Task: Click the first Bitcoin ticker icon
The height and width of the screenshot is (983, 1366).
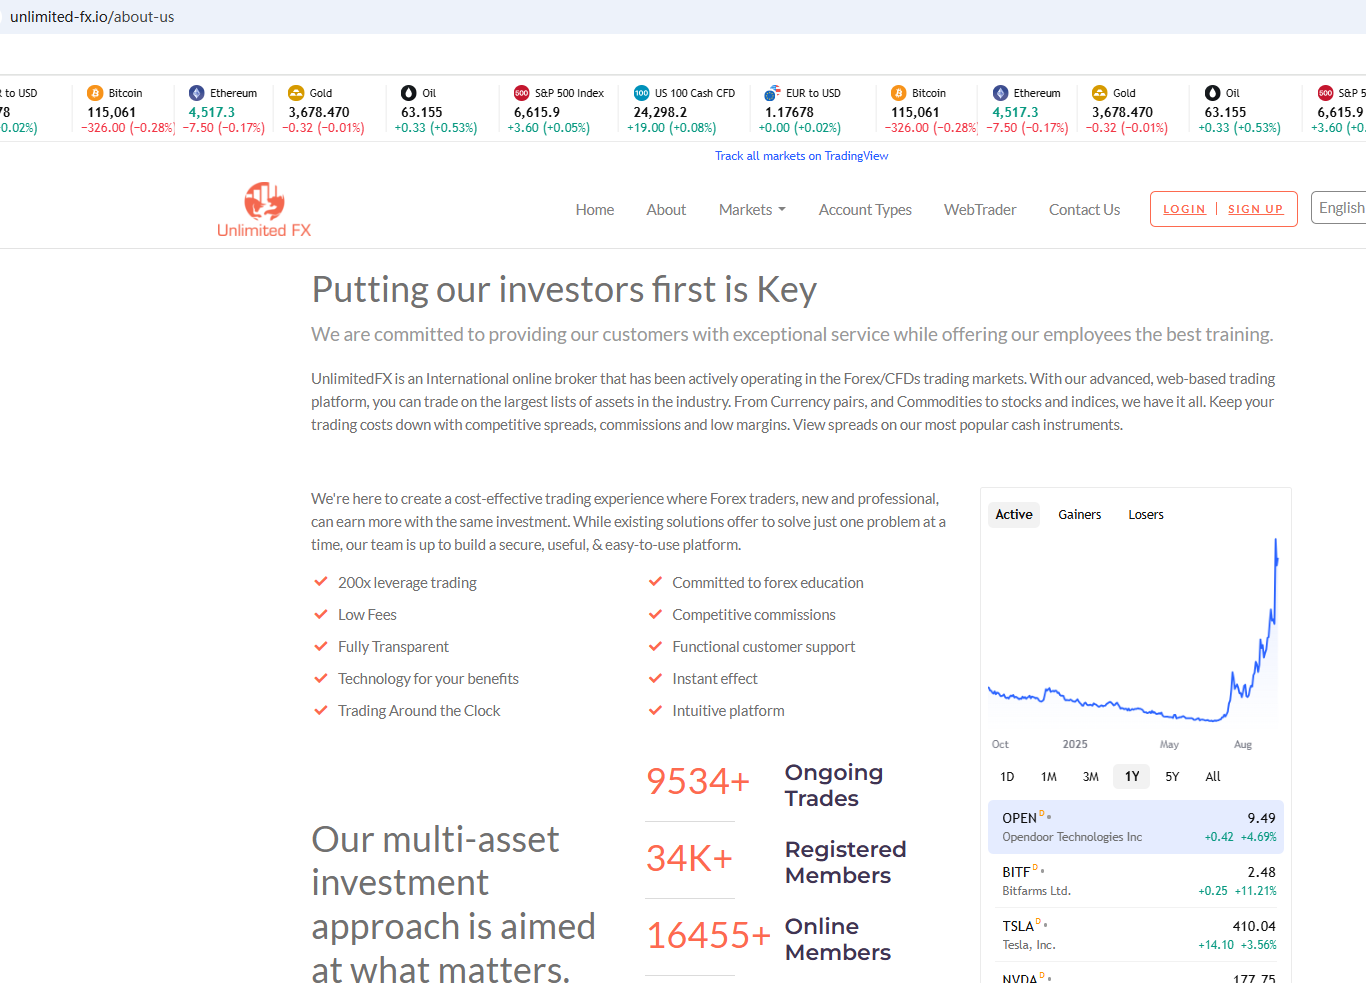Action: (x=95, y=93)
